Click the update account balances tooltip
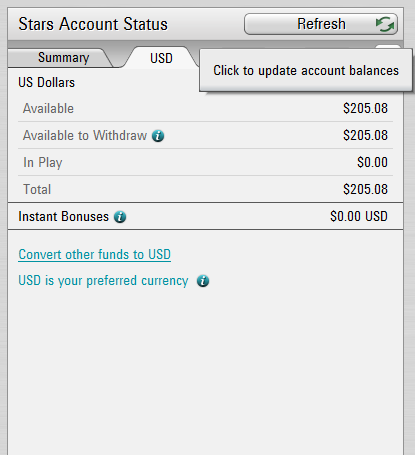Viewport: 415px width, 455px height. point(306,70)
